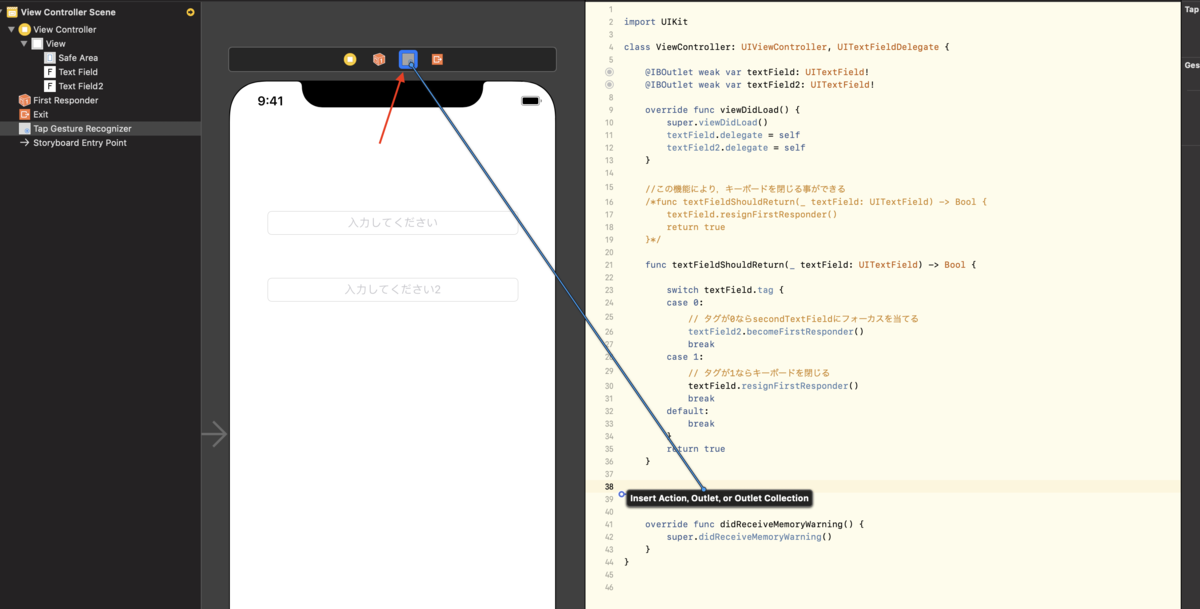Click 'override func viewDidLoad()' line
1200x609 pixels.
point(723,110)
